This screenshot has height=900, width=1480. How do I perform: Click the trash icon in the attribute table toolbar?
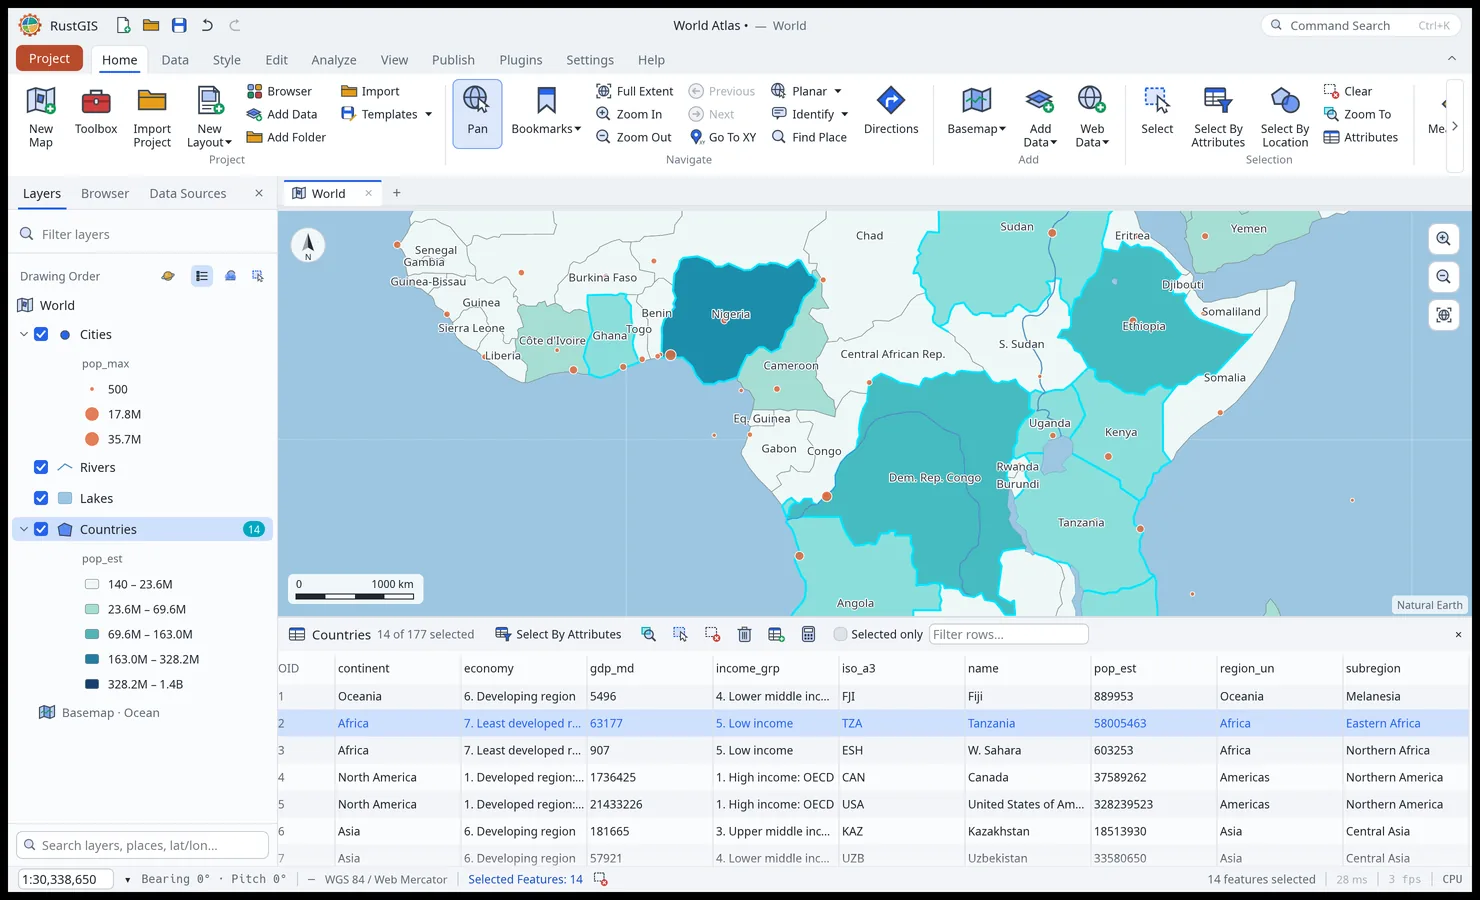[x=744, y=634]
